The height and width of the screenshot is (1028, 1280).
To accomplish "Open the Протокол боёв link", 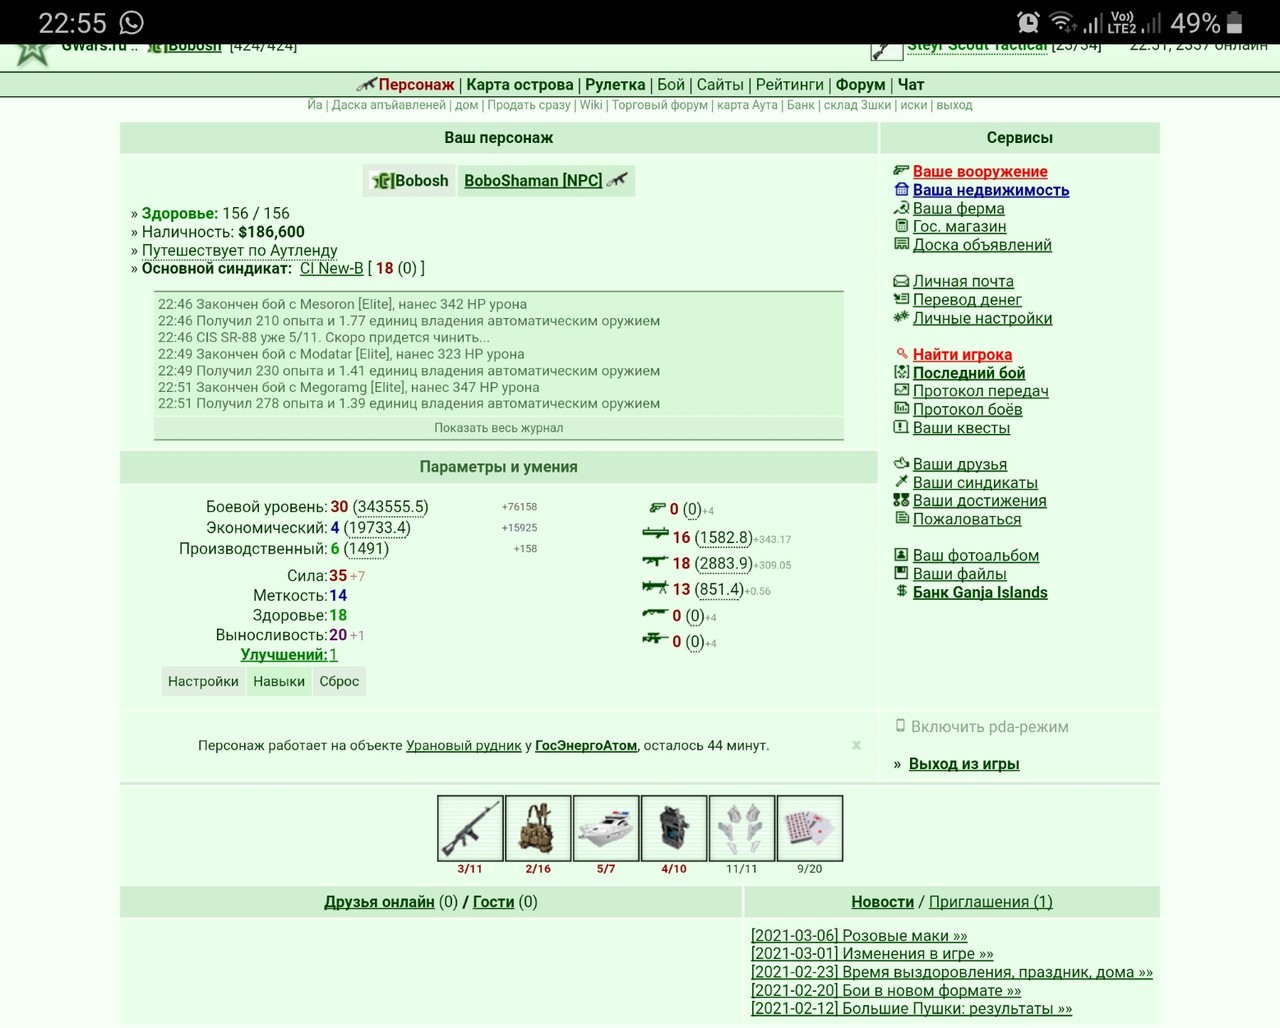I will point(968,409).
